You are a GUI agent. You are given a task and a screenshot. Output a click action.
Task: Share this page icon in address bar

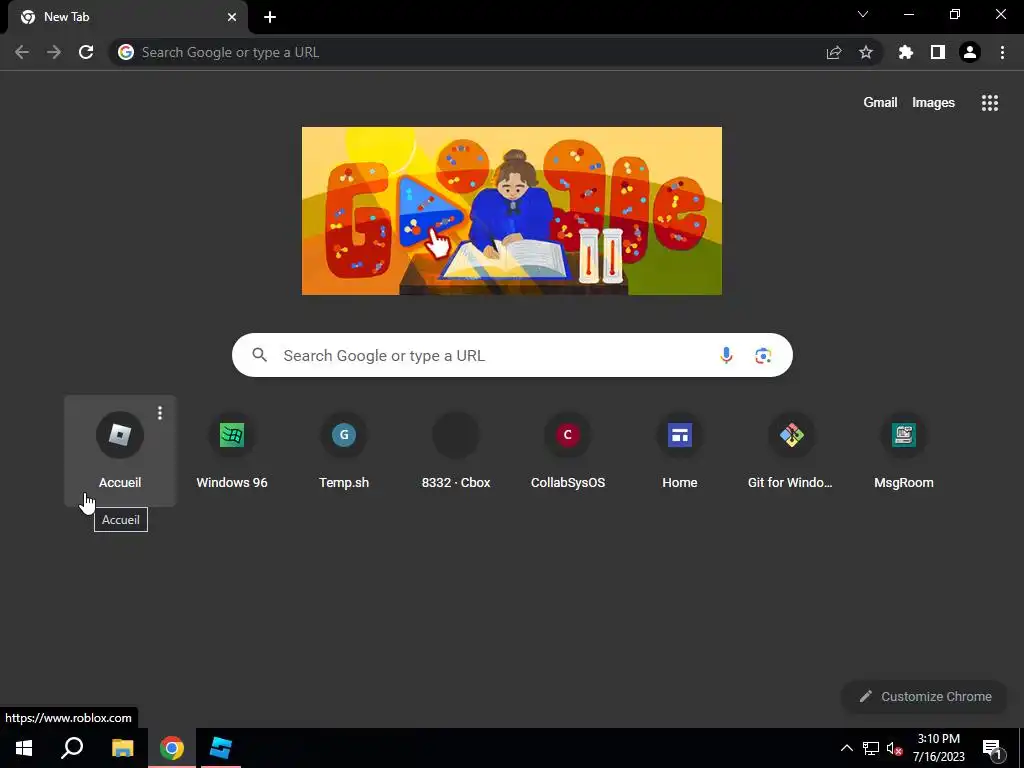(x=834, y=52)
